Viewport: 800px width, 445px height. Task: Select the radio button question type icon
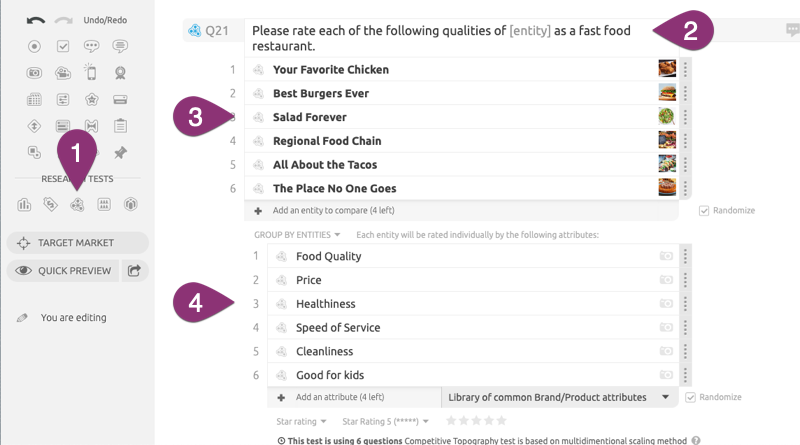(x=34, y=46)
